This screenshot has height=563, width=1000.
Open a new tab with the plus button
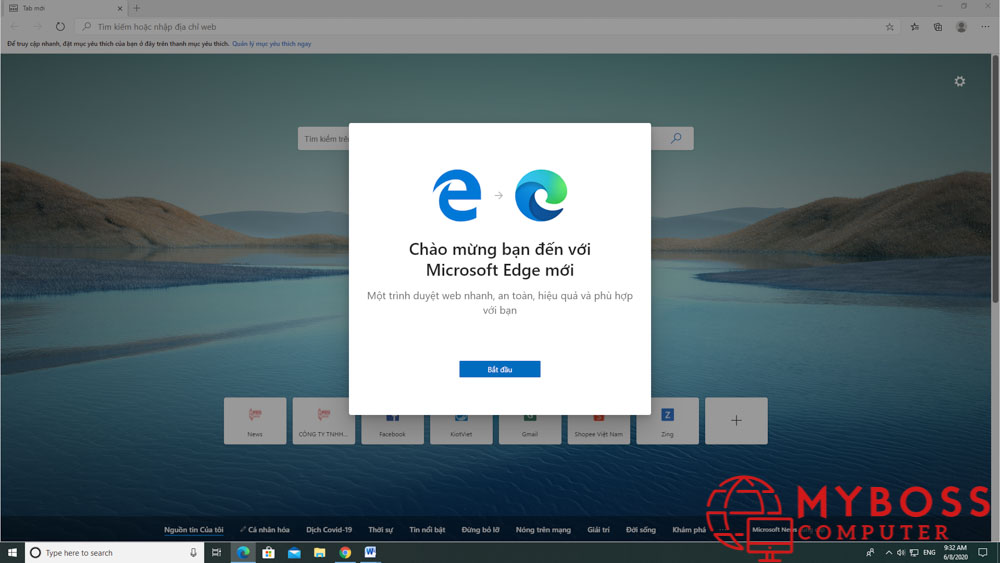tap(137, 8)
